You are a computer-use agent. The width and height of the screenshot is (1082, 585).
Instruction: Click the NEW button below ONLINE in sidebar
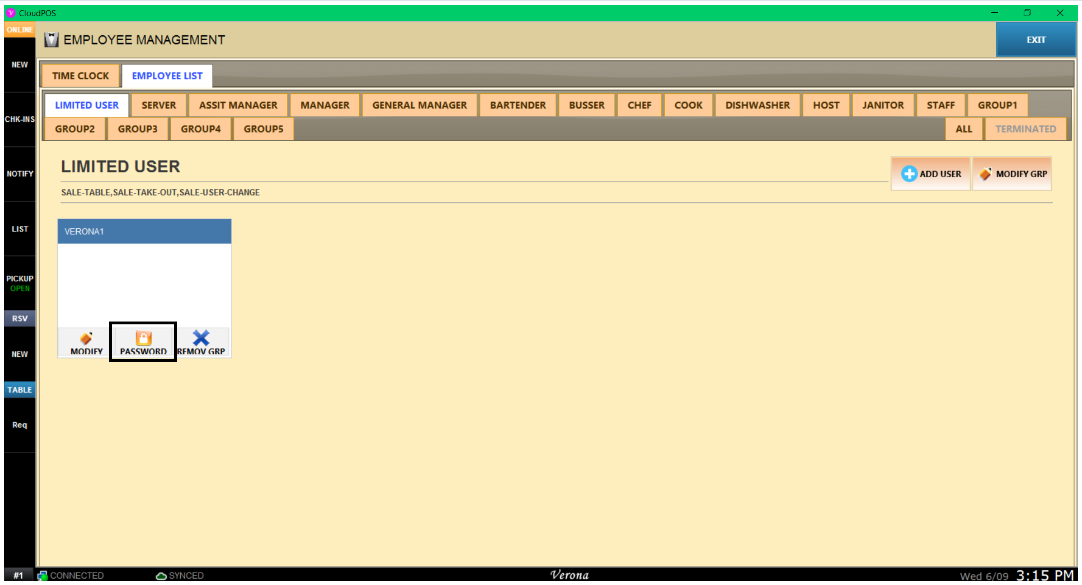click(x=19, y=65)
